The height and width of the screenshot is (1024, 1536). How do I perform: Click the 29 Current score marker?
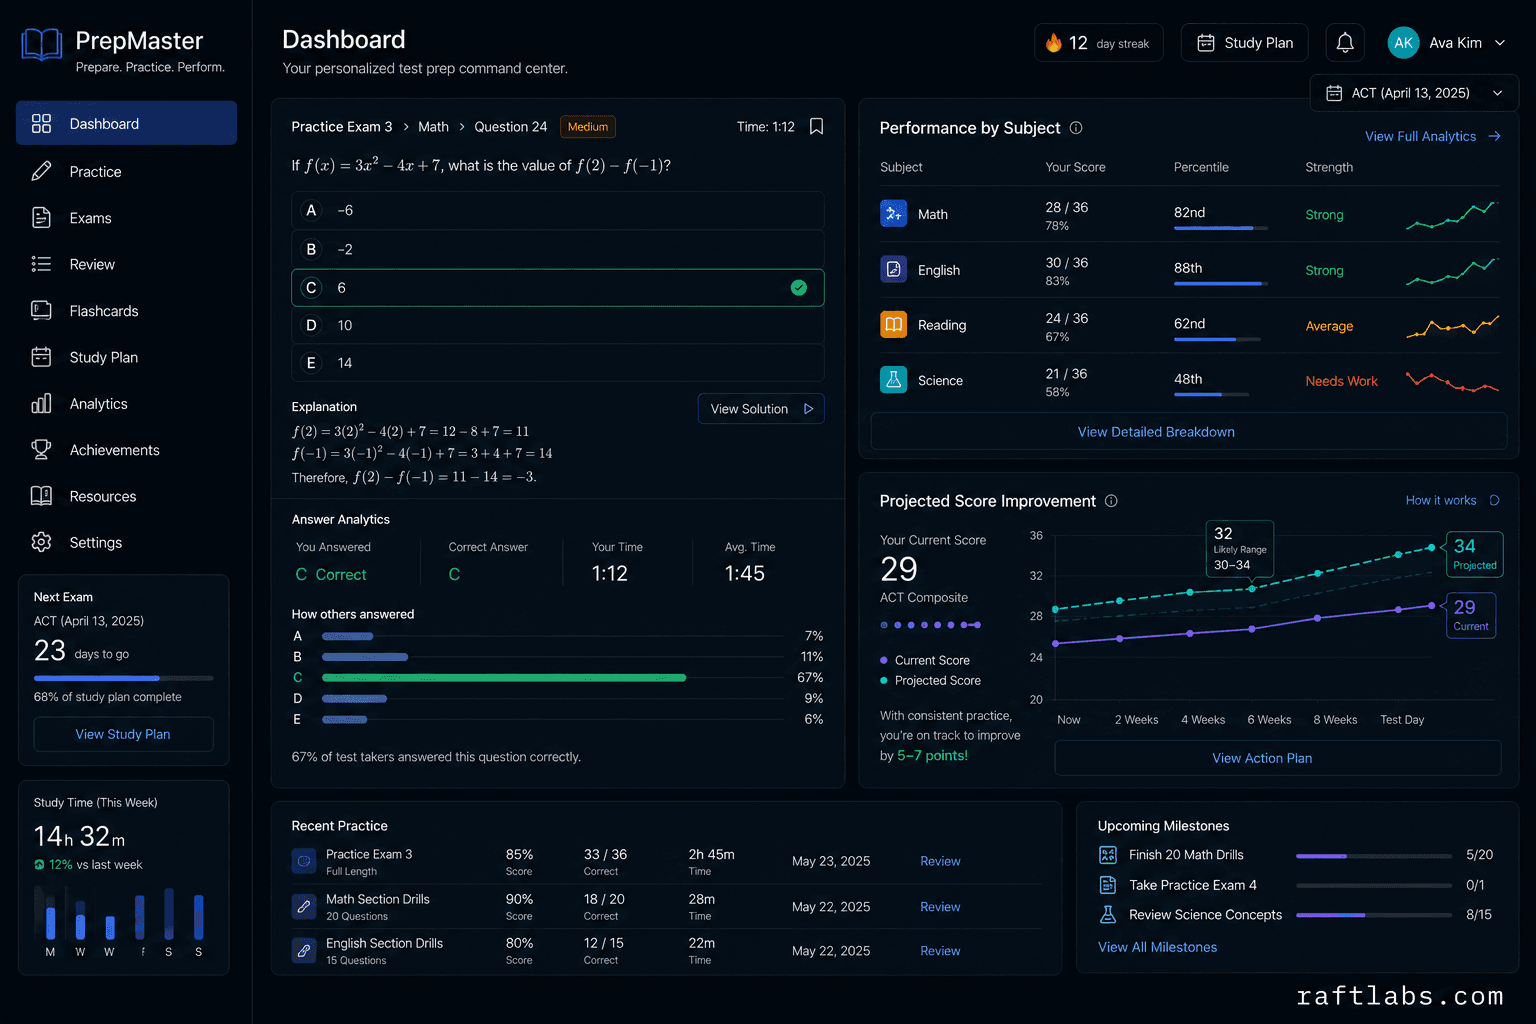[x=1471, y=615]
